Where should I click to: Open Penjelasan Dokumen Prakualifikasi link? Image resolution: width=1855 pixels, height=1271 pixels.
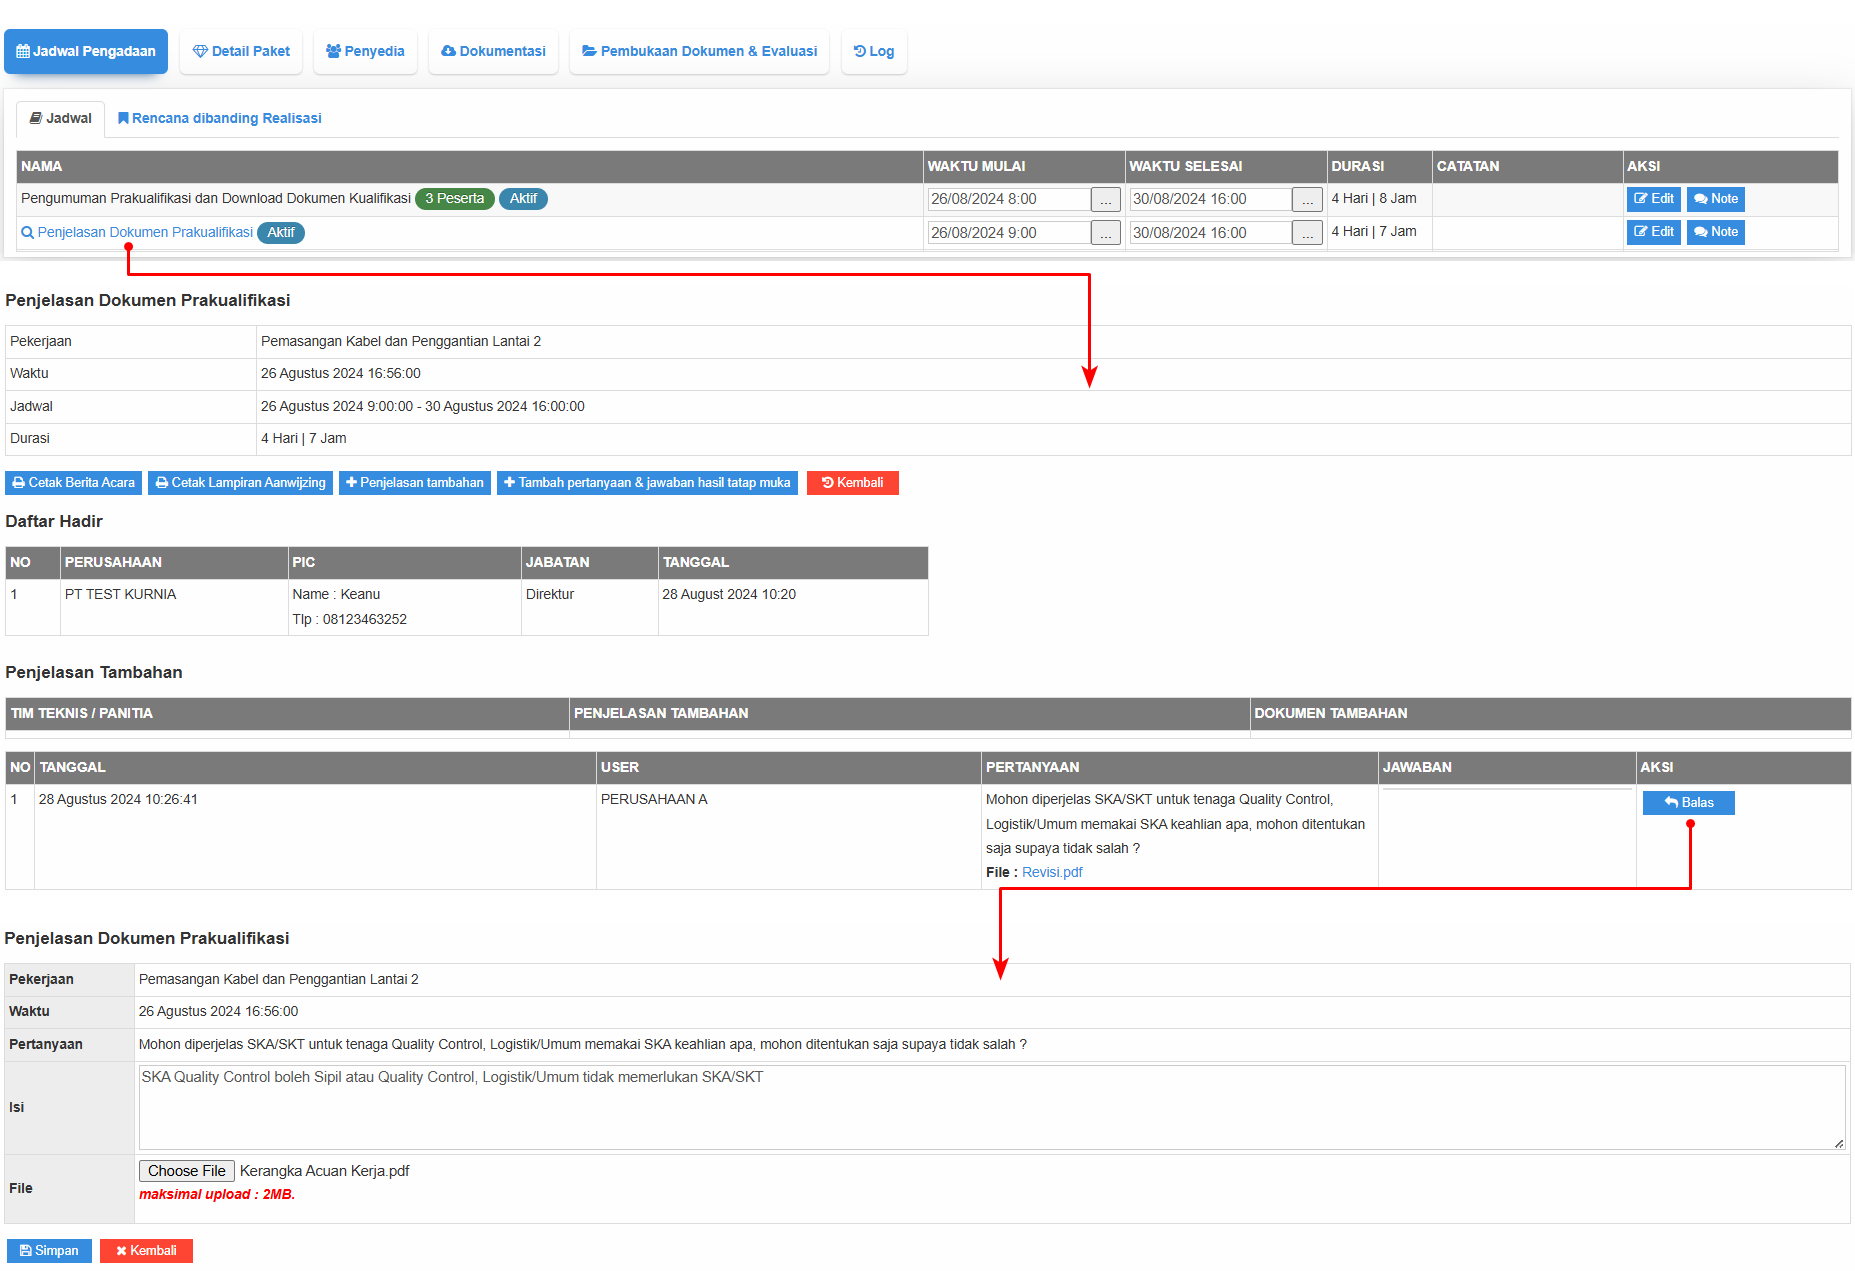click(x=145, y=232)
